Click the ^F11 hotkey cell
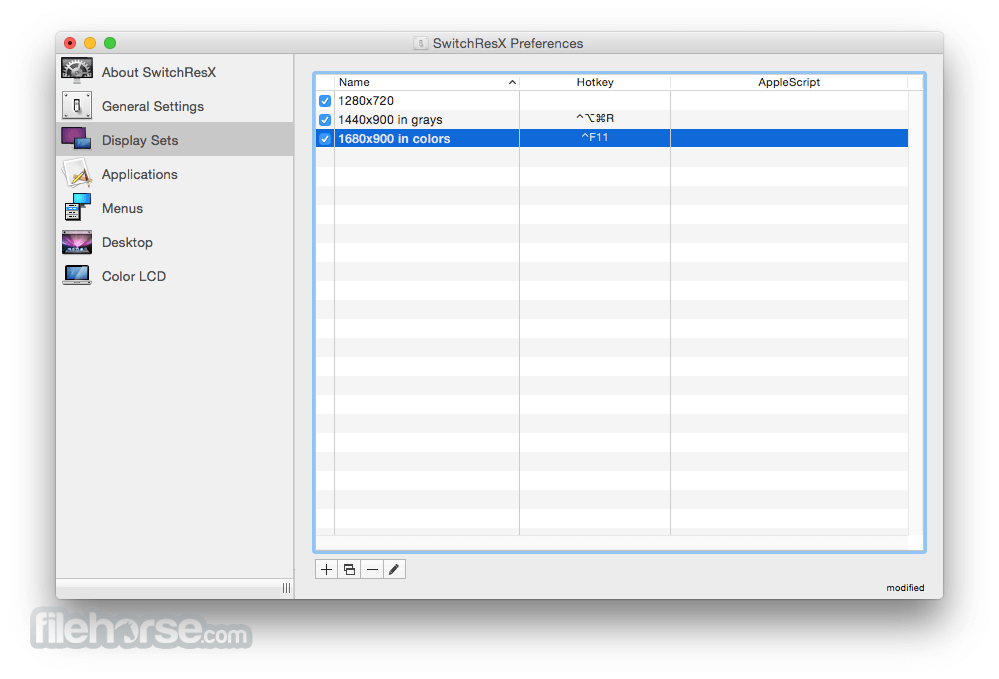This screenshot has height=679, width=999. (x=595, y=138)
